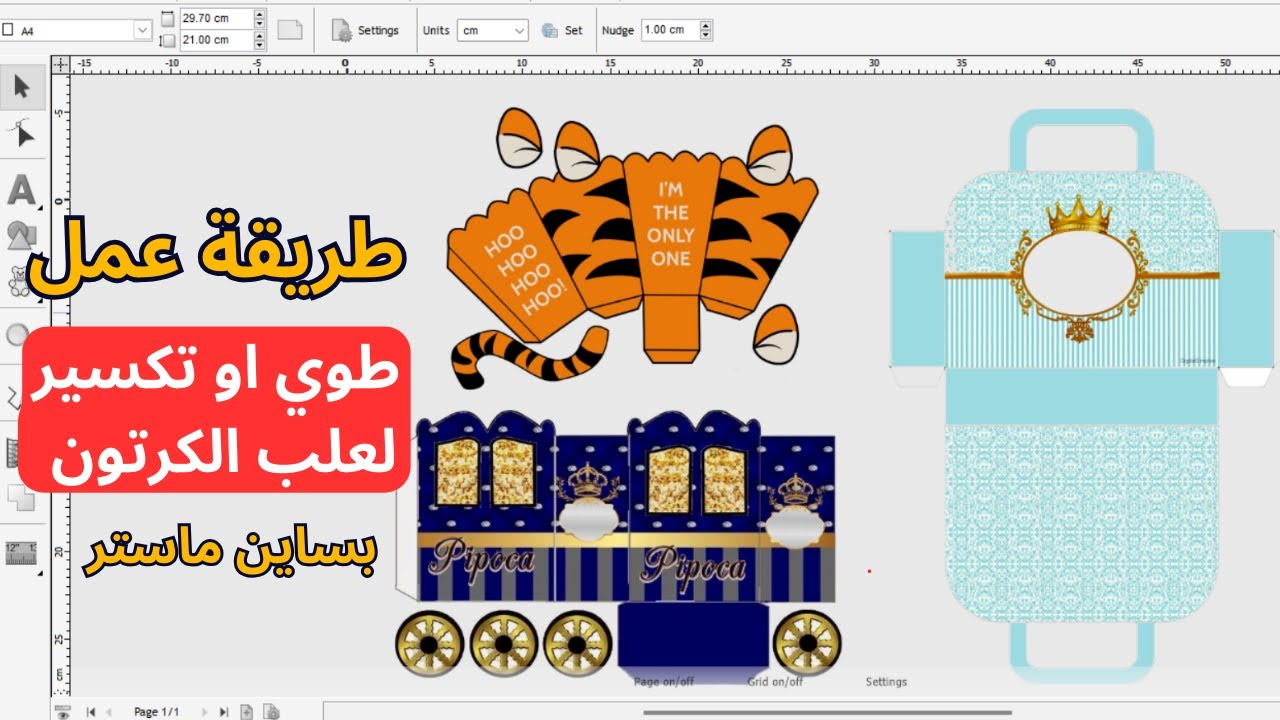1280x720 pixels.
Task: Add a new page icon
Action: click(247, 712)
